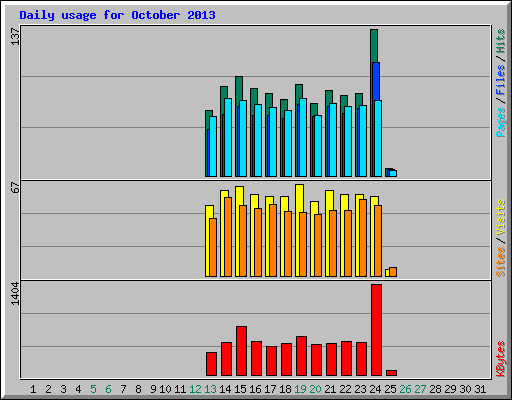Viewport: 512px width, 400px height.
Task: Click the red KBytes bar for day 15
Action: [x=241, y=351]
